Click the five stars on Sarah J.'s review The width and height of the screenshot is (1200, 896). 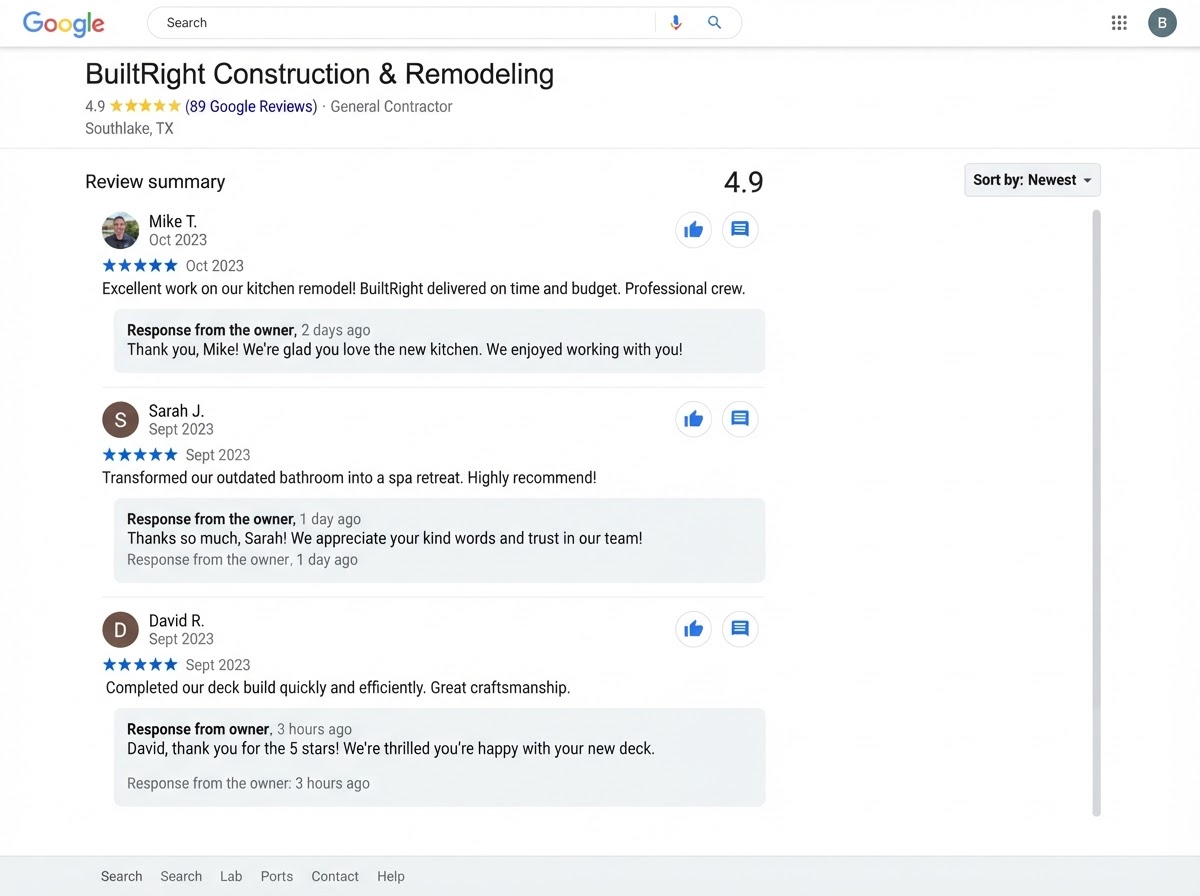click(140, 454)
